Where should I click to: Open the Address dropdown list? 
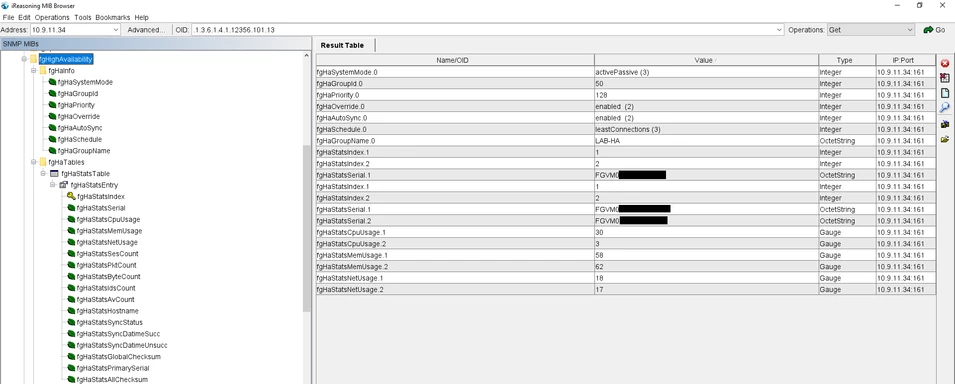coord(116,30)
